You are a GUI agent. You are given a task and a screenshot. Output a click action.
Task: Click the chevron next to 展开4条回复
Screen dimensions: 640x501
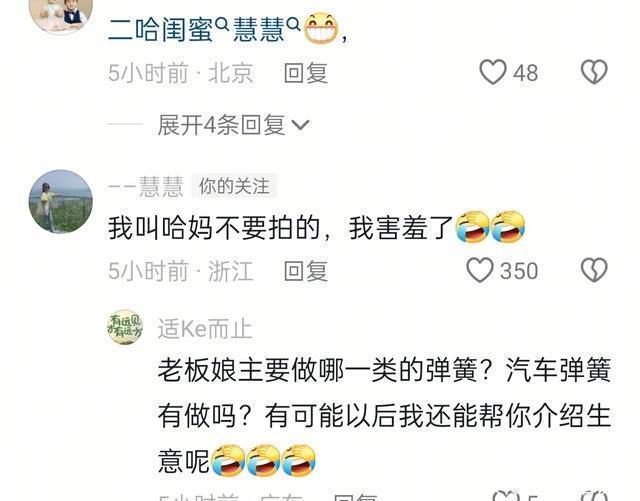pos(301,125)
